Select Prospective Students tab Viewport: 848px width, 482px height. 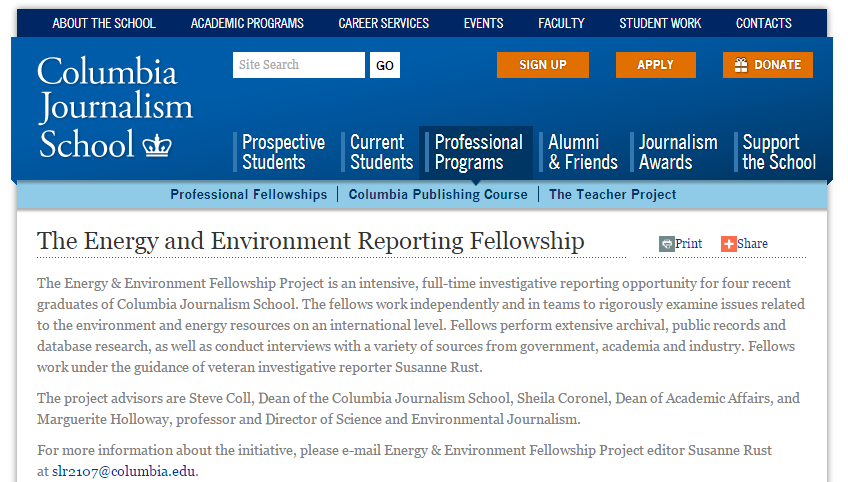coord(283,152)
